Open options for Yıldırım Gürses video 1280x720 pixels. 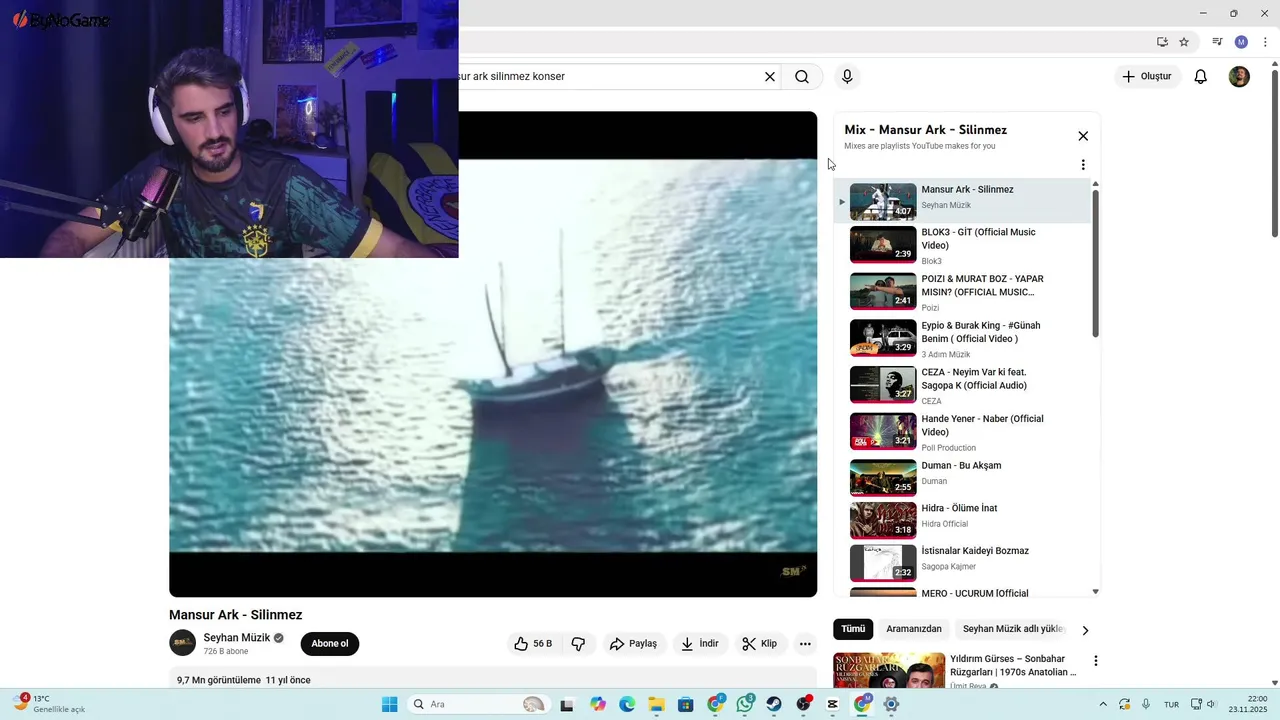(1096, 661)
